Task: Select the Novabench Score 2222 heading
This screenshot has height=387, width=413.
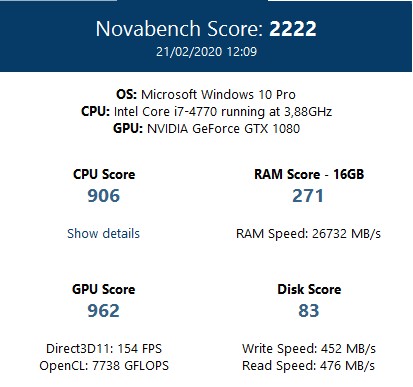Action: 206,29
